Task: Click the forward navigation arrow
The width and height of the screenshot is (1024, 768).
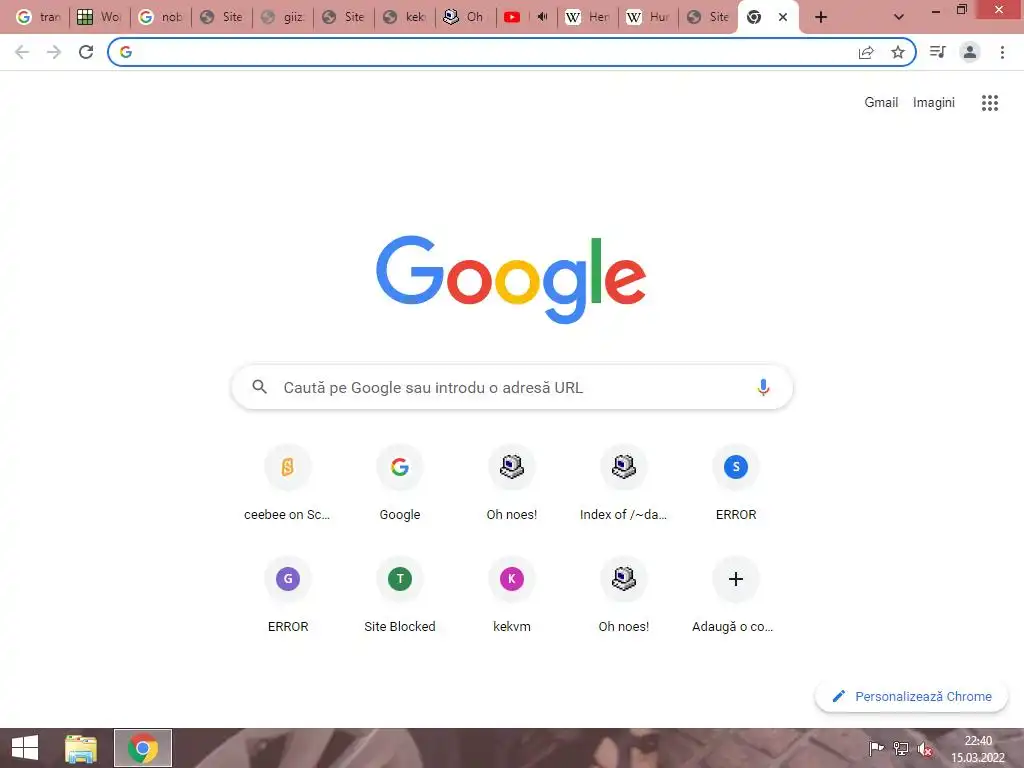Action: [54, 52]
